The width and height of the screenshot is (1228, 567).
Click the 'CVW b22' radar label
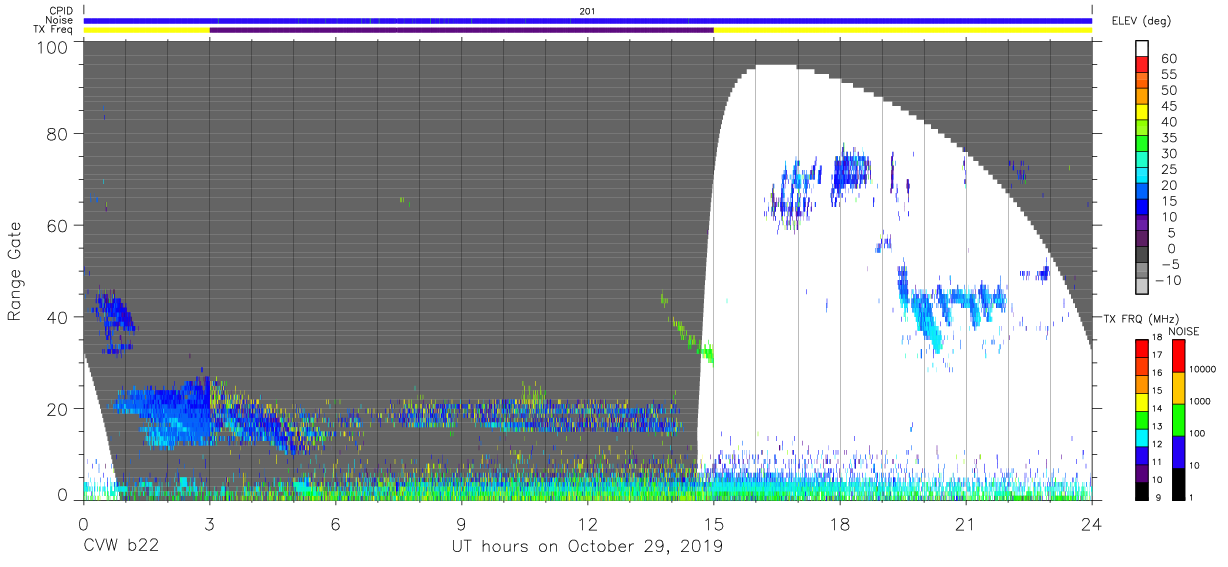click(119, 547)
